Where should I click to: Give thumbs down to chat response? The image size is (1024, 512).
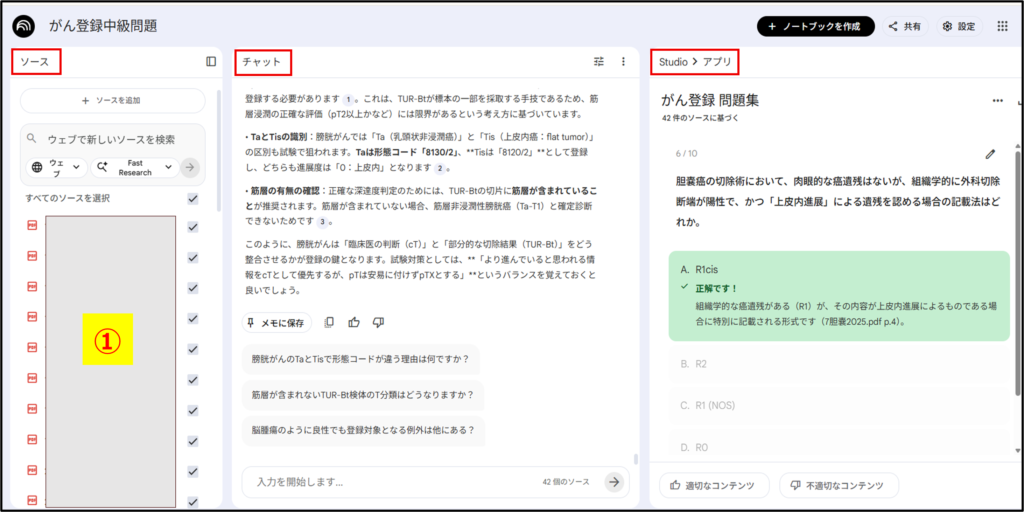pyautogui.click(x=378, y=322)
